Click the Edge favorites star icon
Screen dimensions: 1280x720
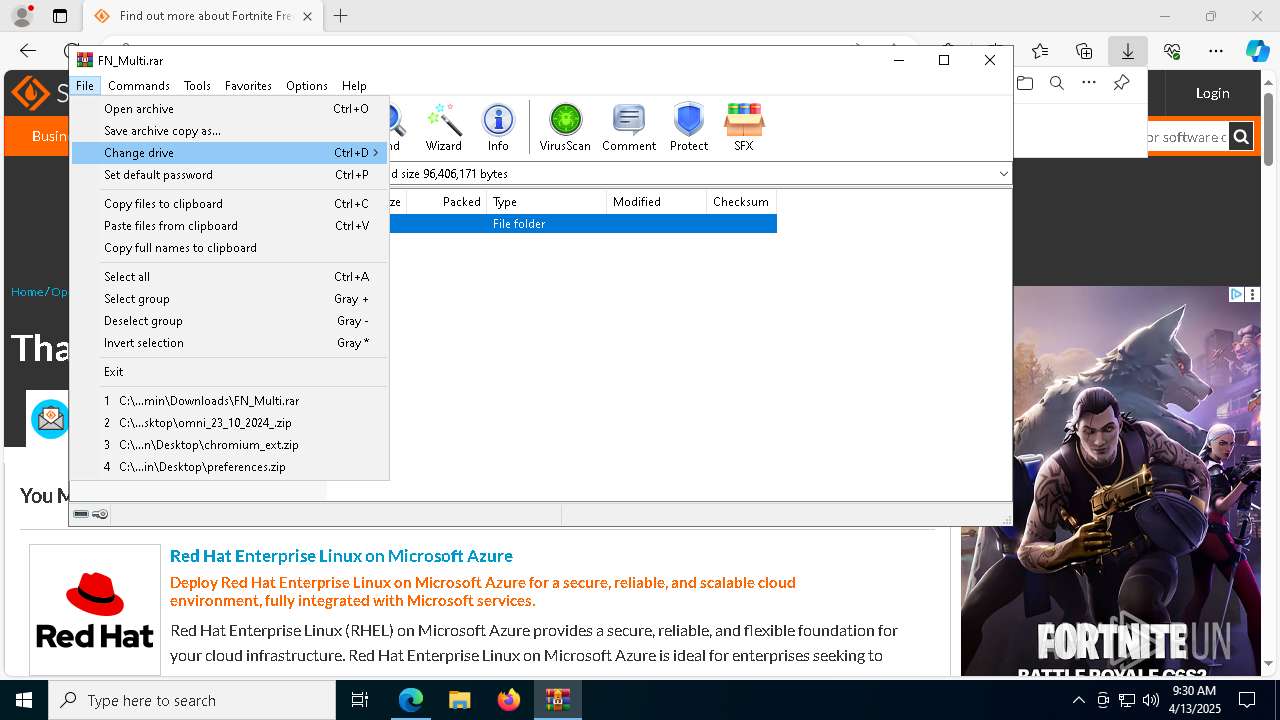click(x=1040, y=51)
